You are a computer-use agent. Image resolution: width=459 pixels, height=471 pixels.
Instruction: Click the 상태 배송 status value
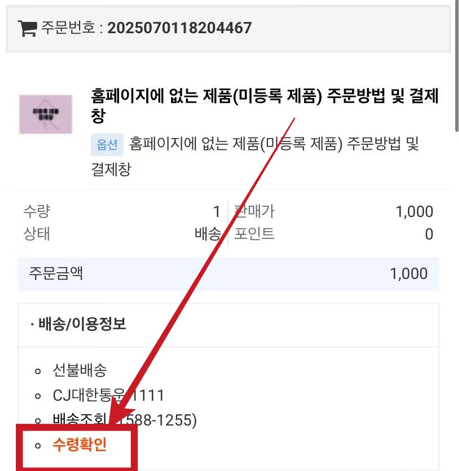pyautogui.click(x=208, y=234)
